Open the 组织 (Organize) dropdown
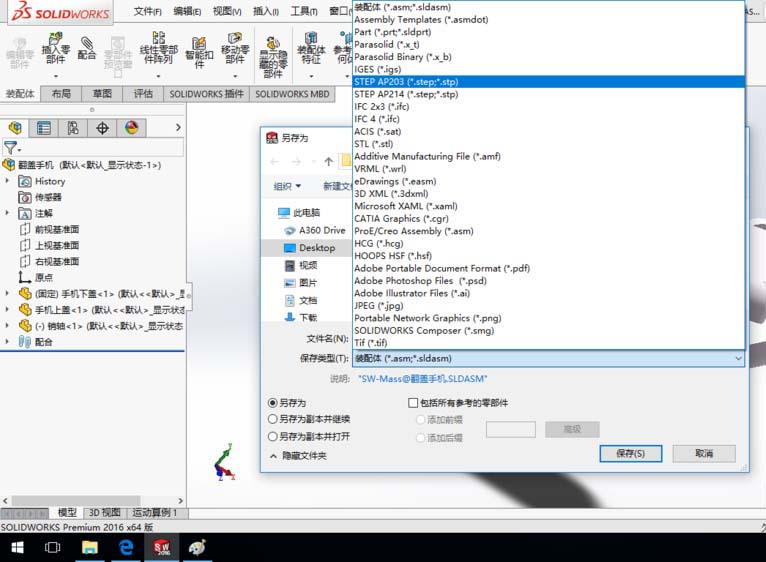Viewport: 766px width, 562px height. pyautogui.click(x=287, y=186)
